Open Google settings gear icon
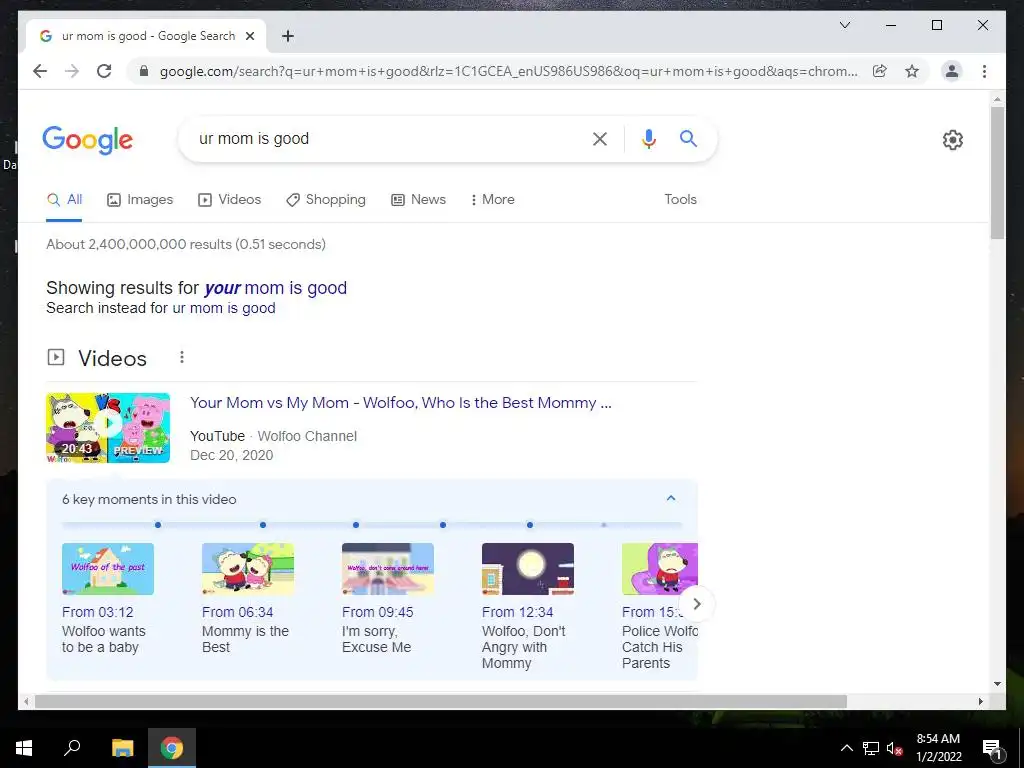 [953, 140]
